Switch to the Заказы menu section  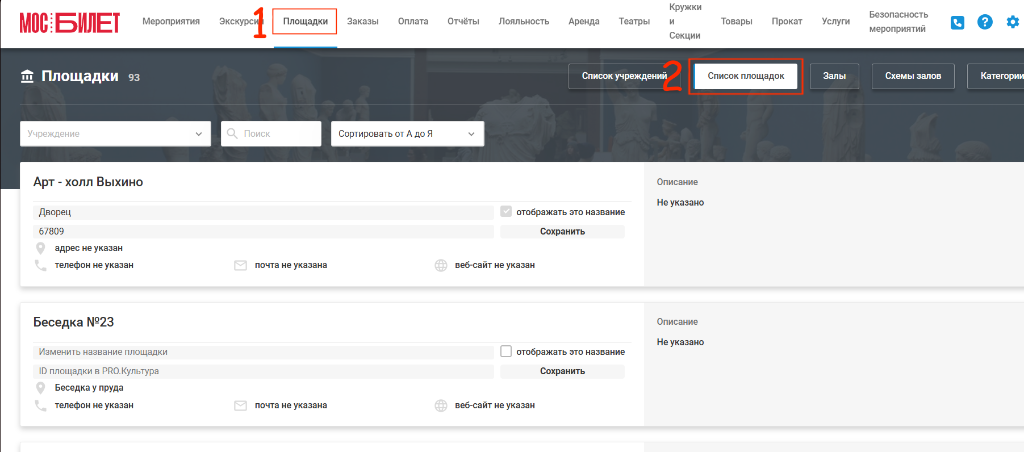(x=362, y=22)
